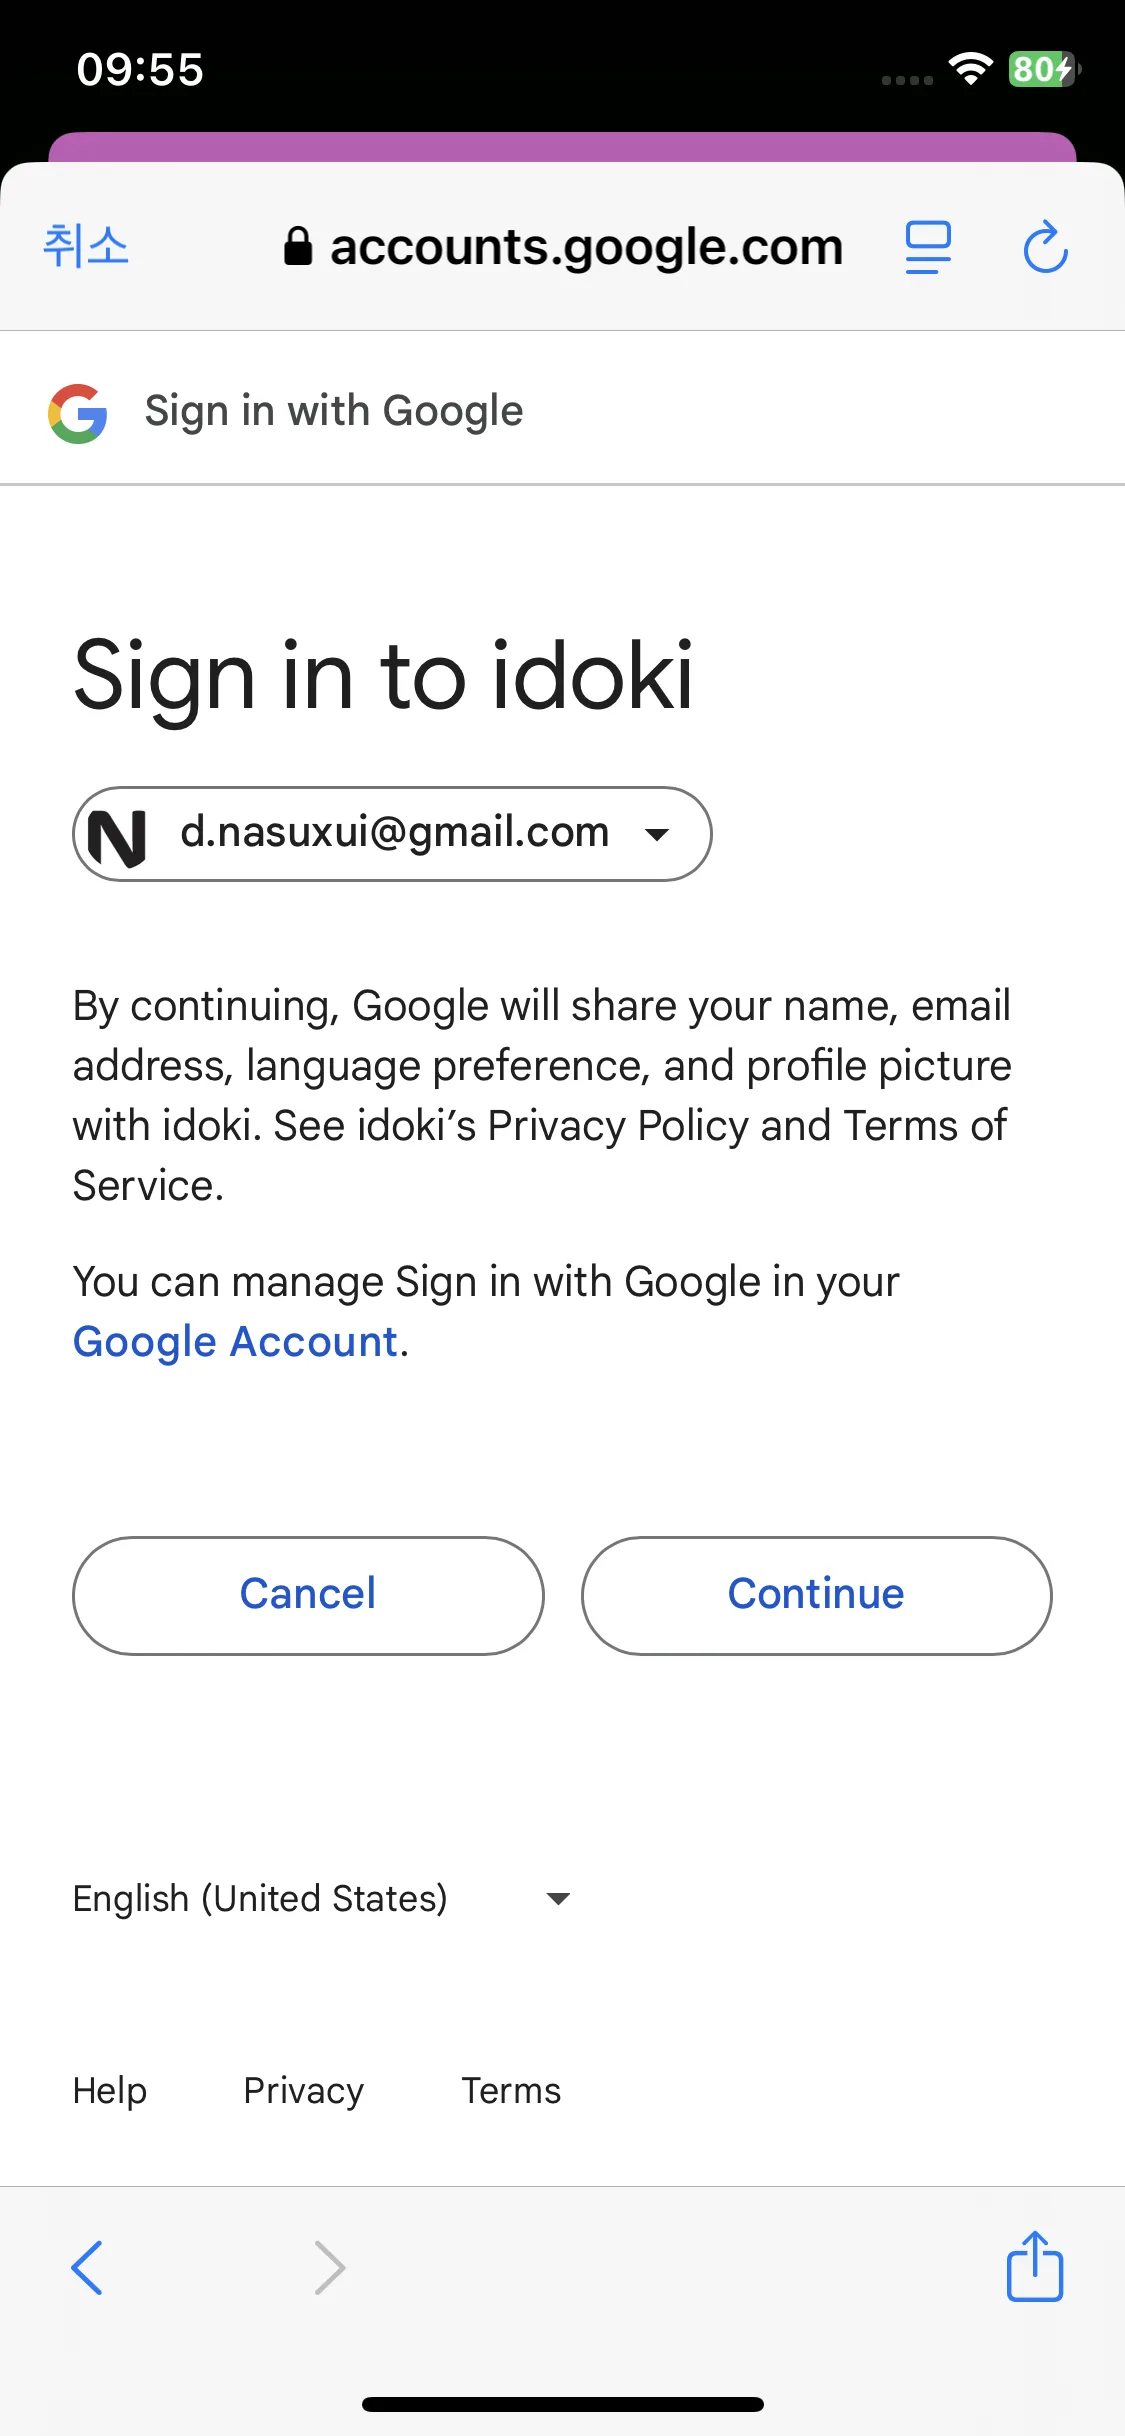Image resolution: width=1125 pixels, height=2436 pixels.
Task: Open the Google Account link
Action: pyautogui.click(x=236, y=1342)
